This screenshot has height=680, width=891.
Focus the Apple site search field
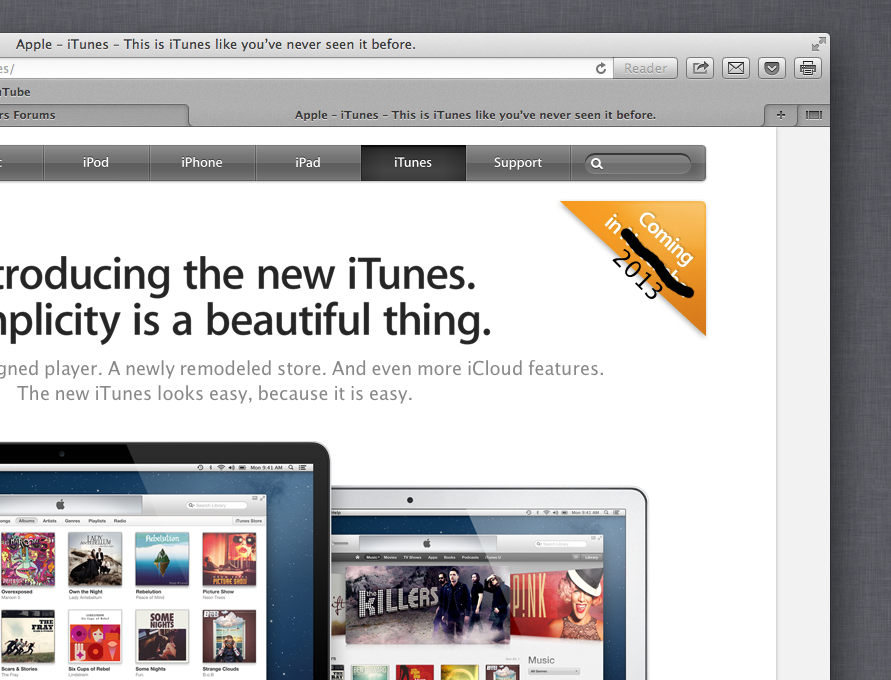638,164
